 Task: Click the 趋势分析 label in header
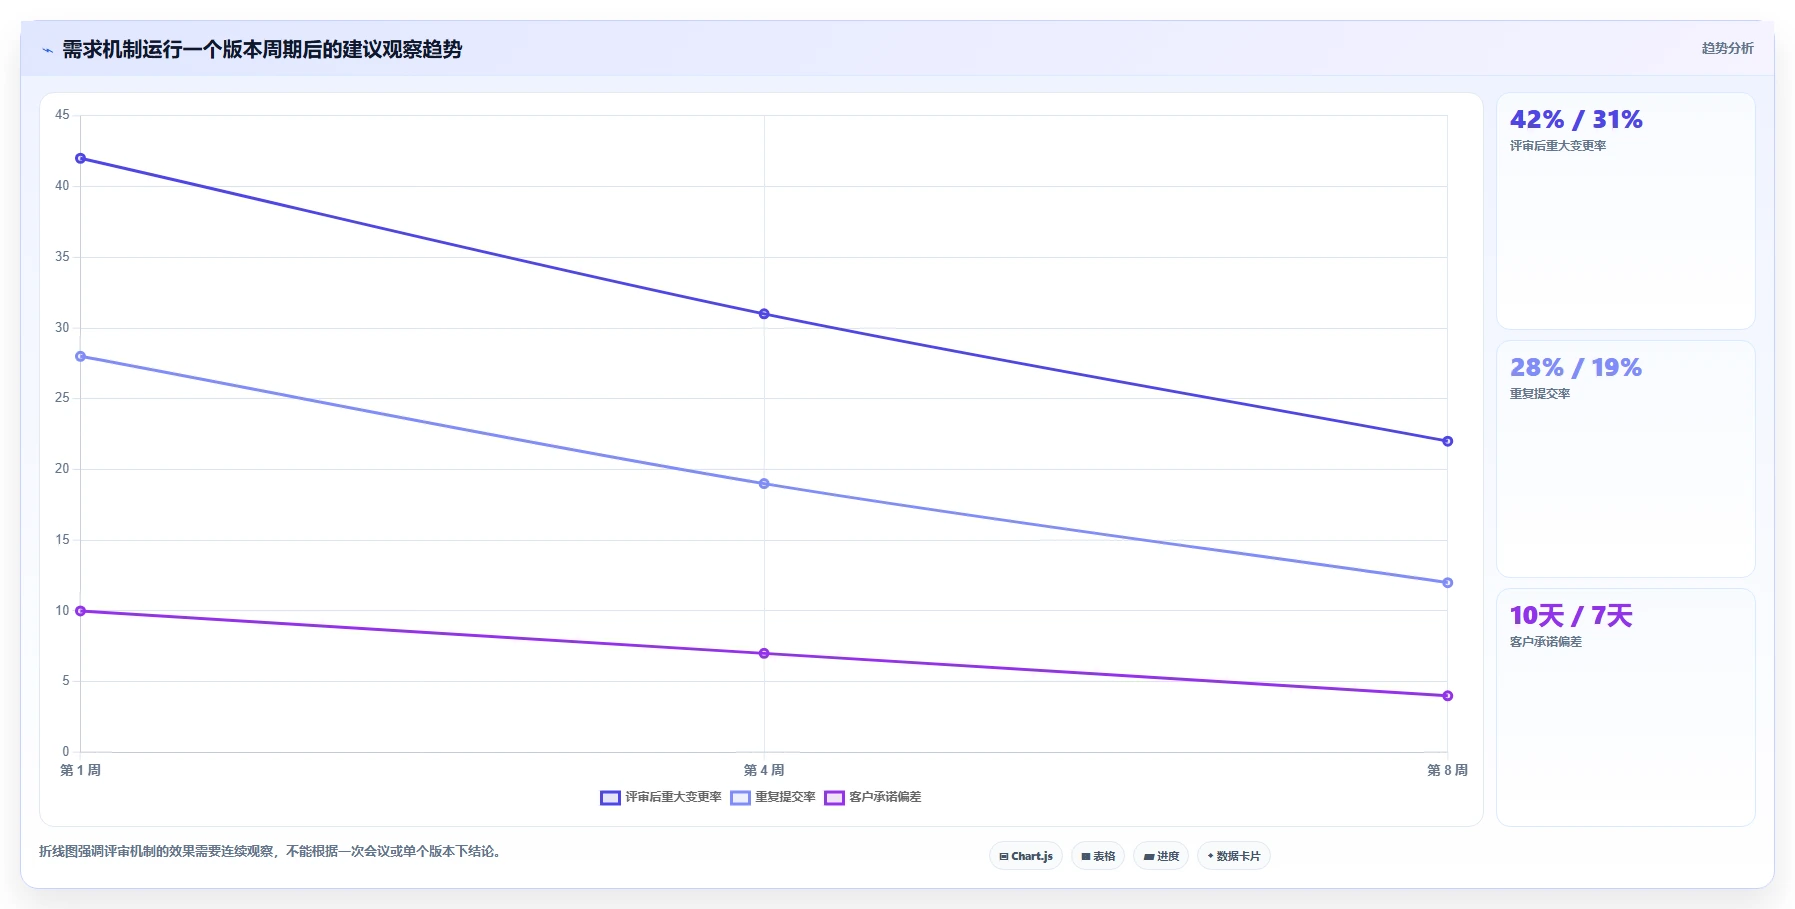coord(1728,48)
